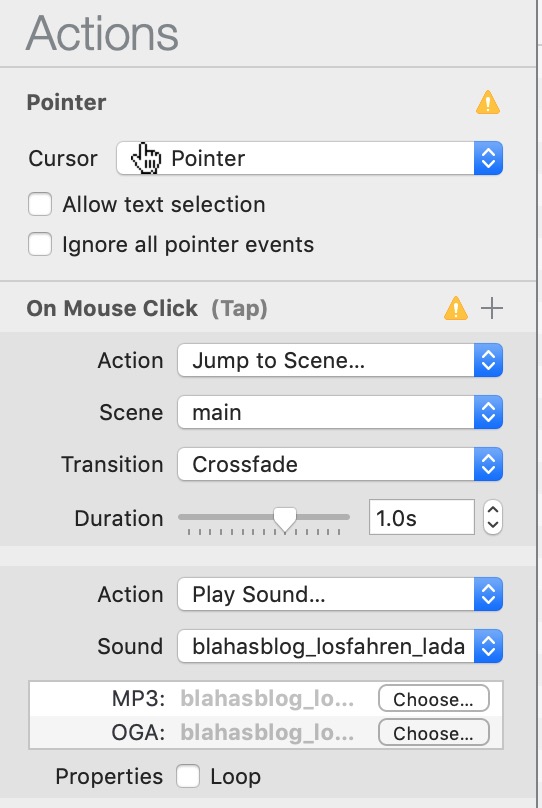Decrease duration with the stepper down arrow
The image size is (542, 808).
tap(493, 525)
